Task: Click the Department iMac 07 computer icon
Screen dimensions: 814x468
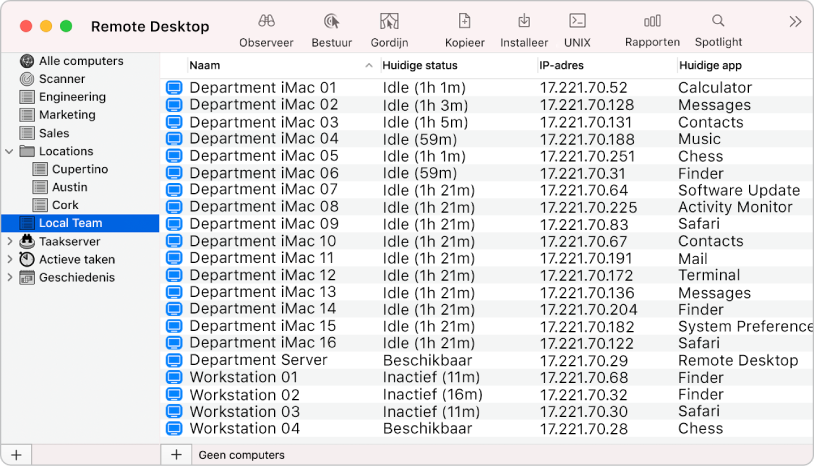Action: click(174, 190)
